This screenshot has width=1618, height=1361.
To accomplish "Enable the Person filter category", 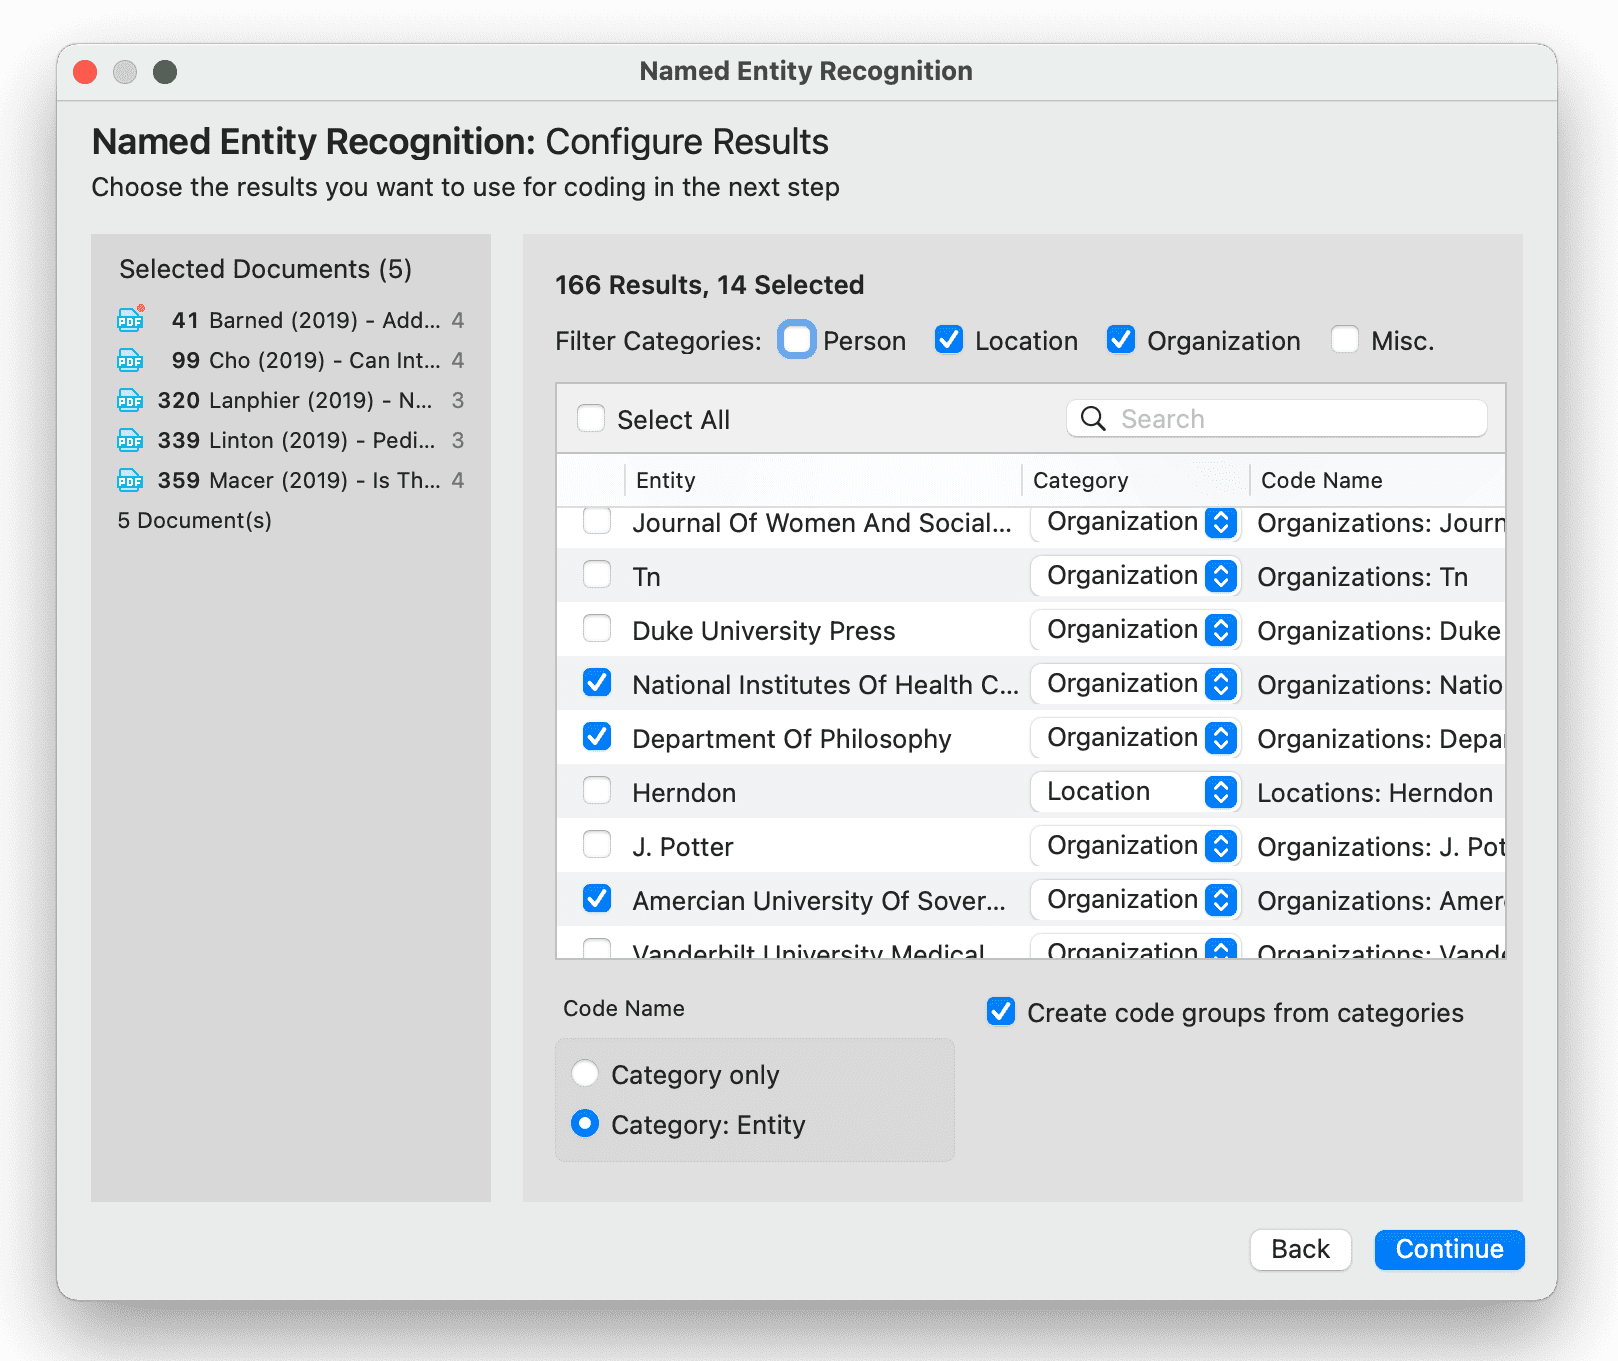I will click(797, 340).
